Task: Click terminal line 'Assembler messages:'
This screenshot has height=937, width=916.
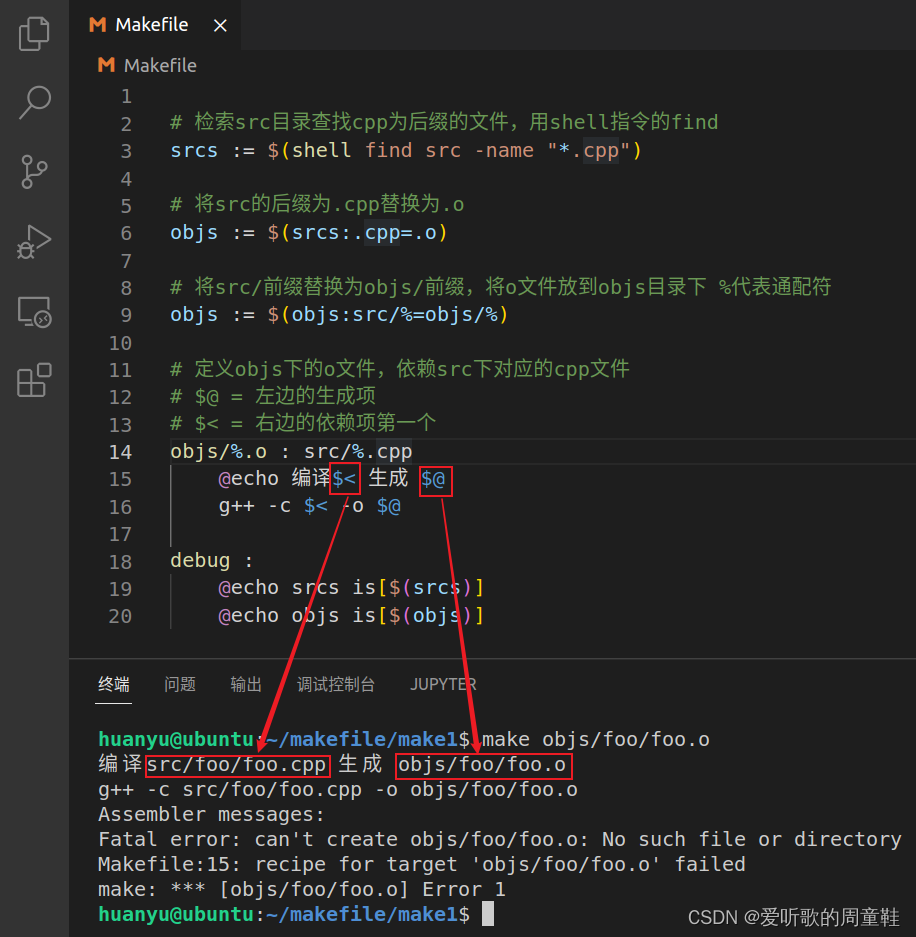Action: (x=212, y=814)
